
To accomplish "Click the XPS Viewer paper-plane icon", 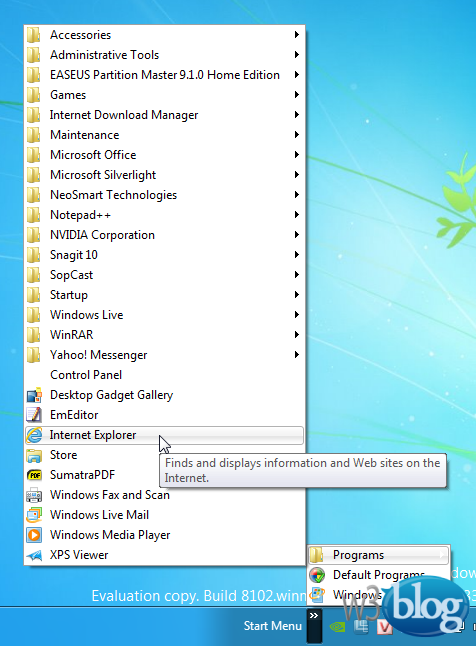I will tap(34, 555).
